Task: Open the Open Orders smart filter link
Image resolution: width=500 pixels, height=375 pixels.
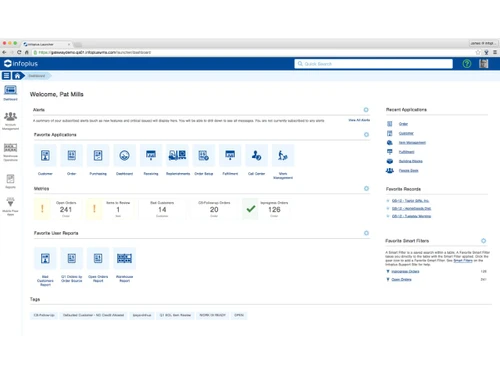Action: [x=401, y=279]
